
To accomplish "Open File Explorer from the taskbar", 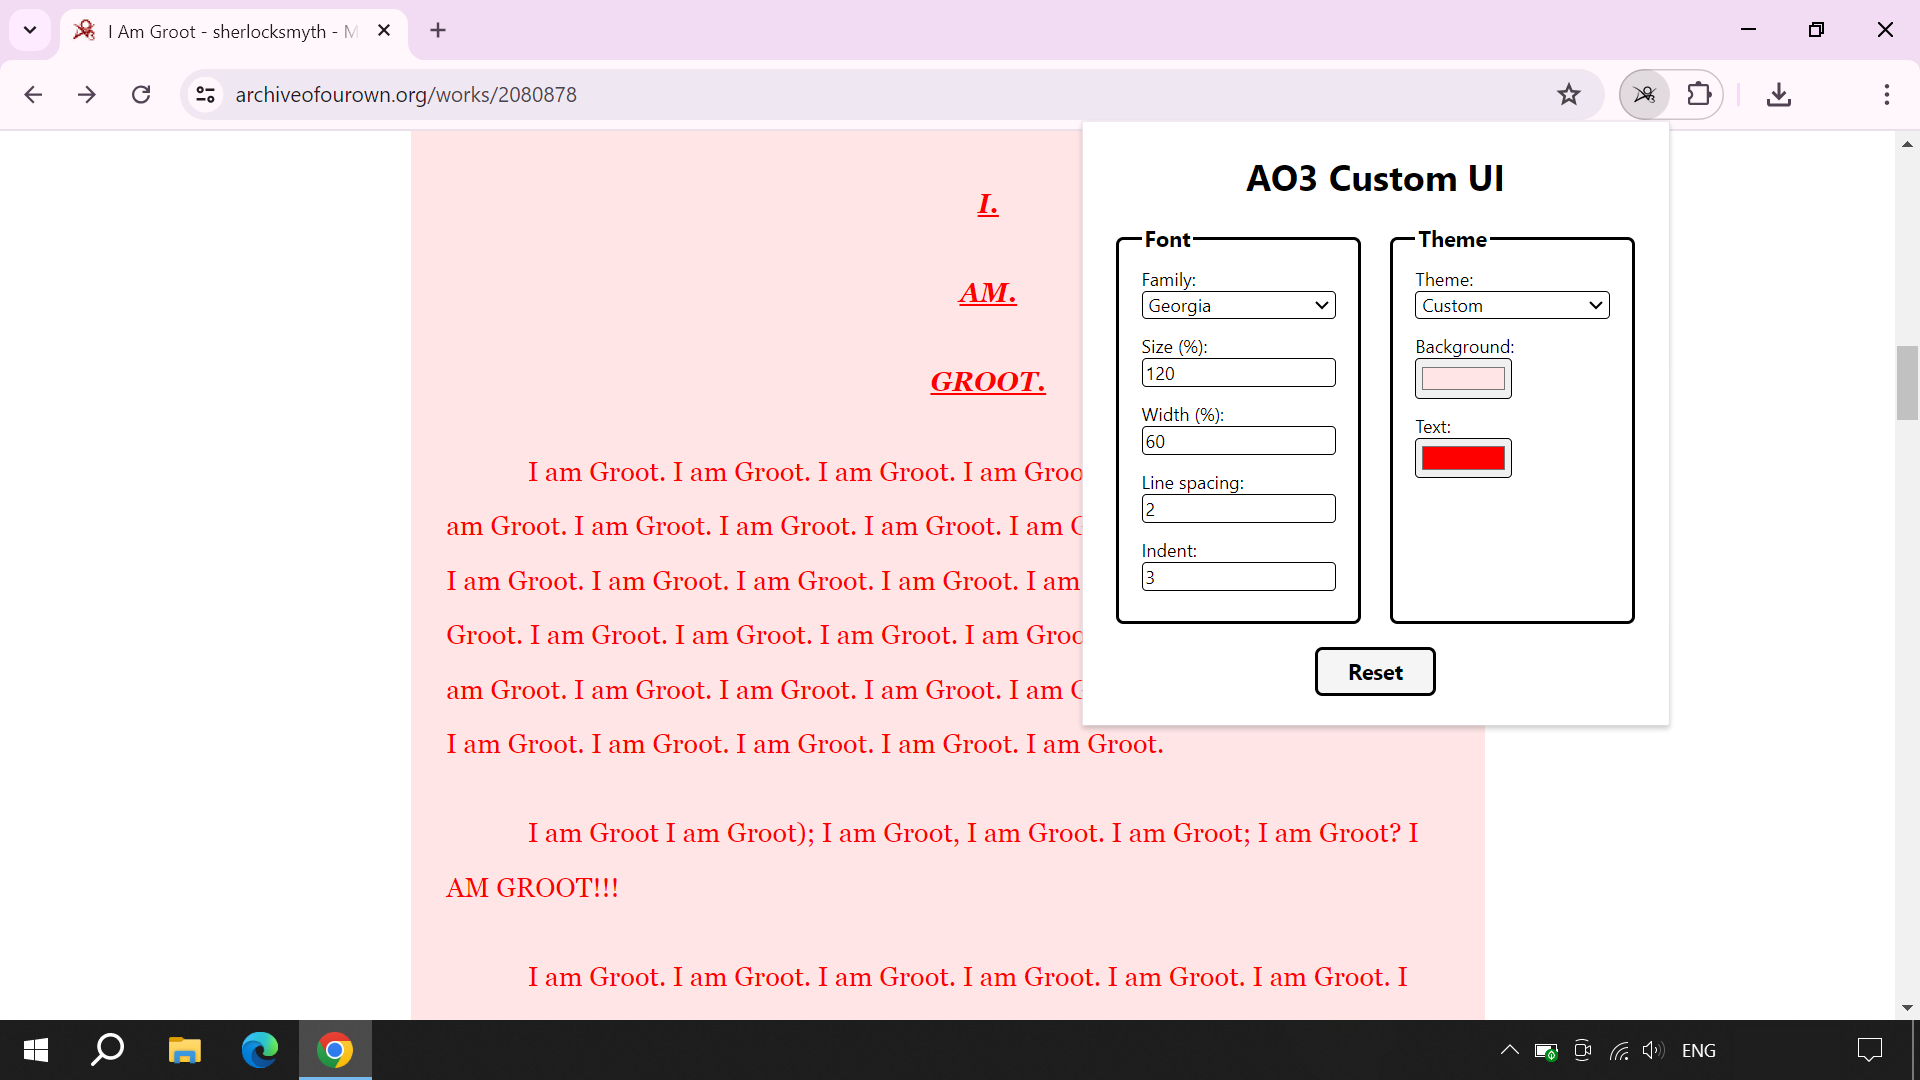I will tap(184, 1050).
